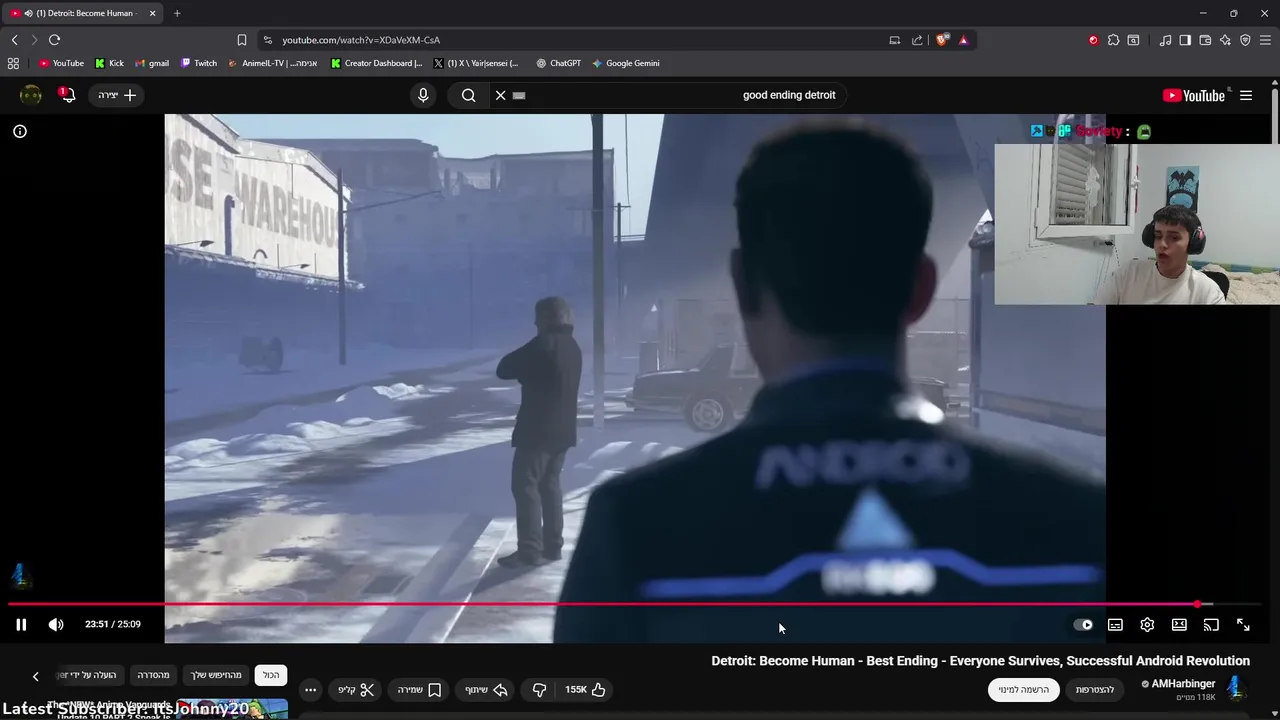Open the Google Gemini bookmark
This screenshot has height=720, width=1280.
pos(625,63)
